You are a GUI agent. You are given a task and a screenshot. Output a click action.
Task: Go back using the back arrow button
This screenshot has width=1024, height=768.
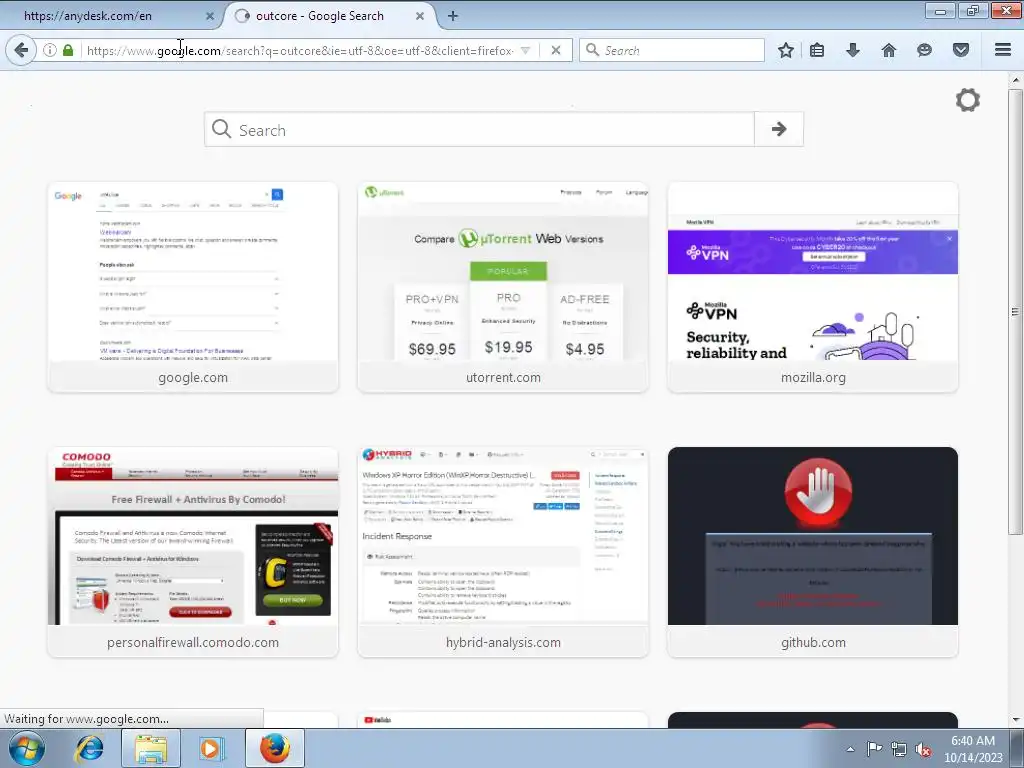click(21, 50)
